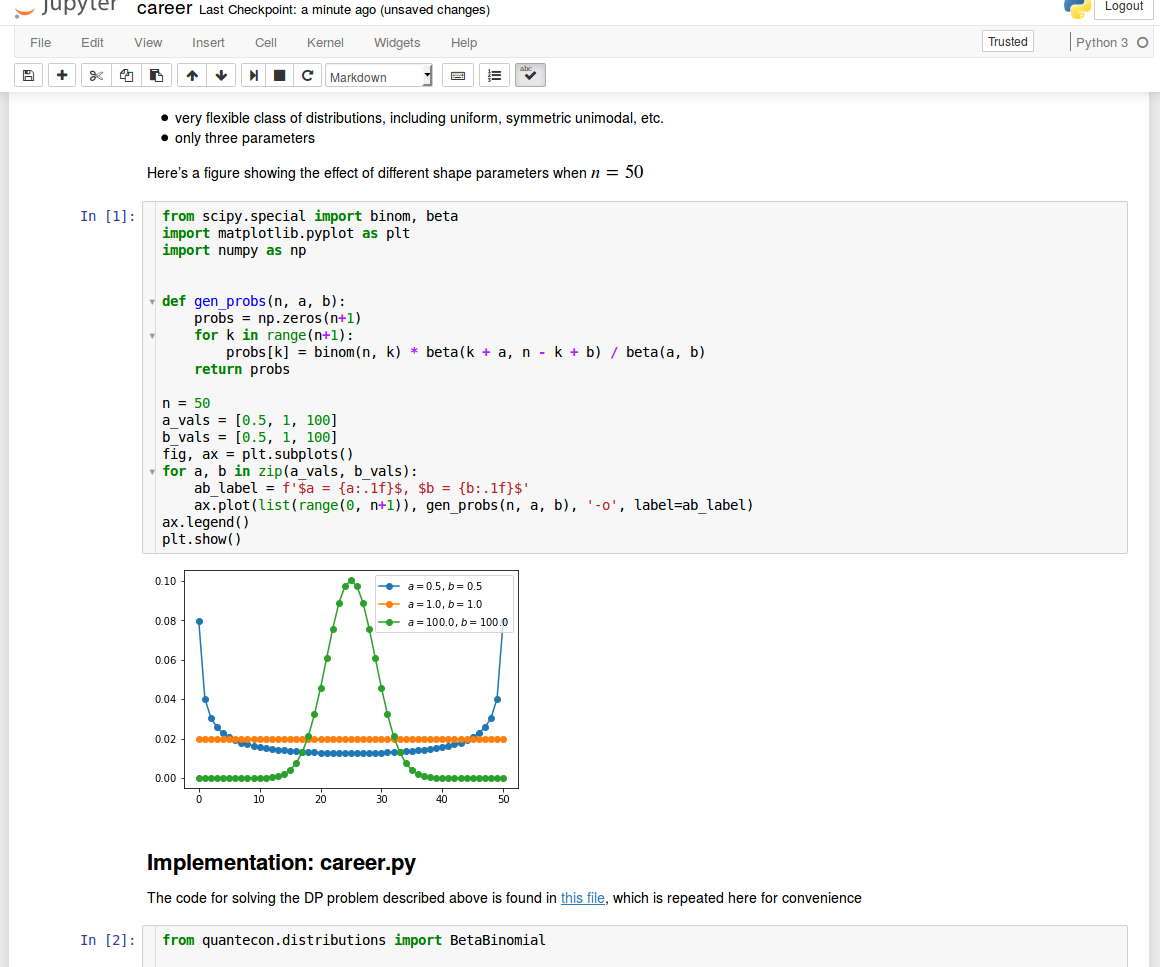Viewport: 1160px width, 967px height.
Task: Open the Kernel menu
Action: click(x=326, y=43)
